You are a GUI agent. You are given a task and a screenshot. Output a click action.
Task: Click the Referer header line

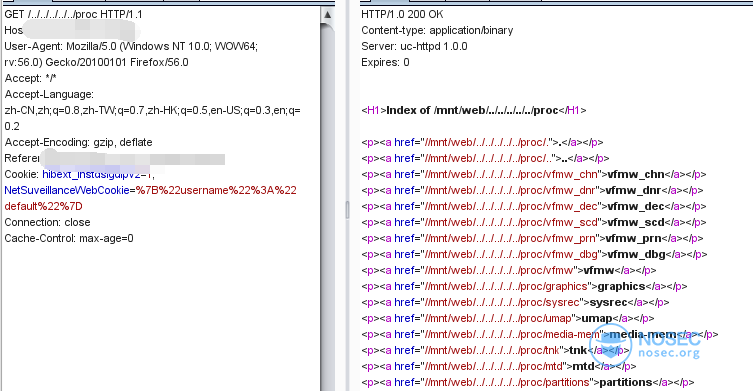pyautogui.click(x=115, y=158)
